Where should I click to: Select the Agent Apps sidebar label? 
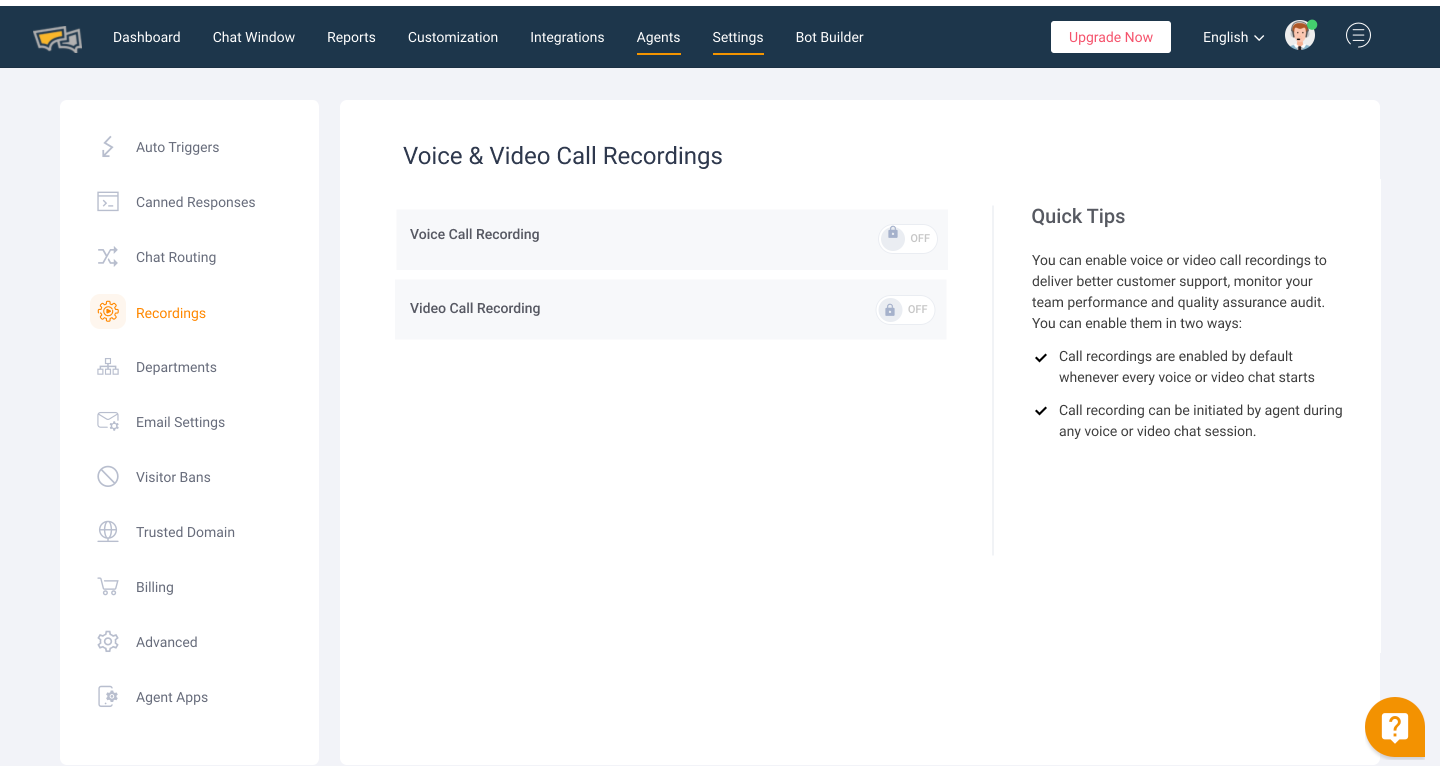(172, 697)
